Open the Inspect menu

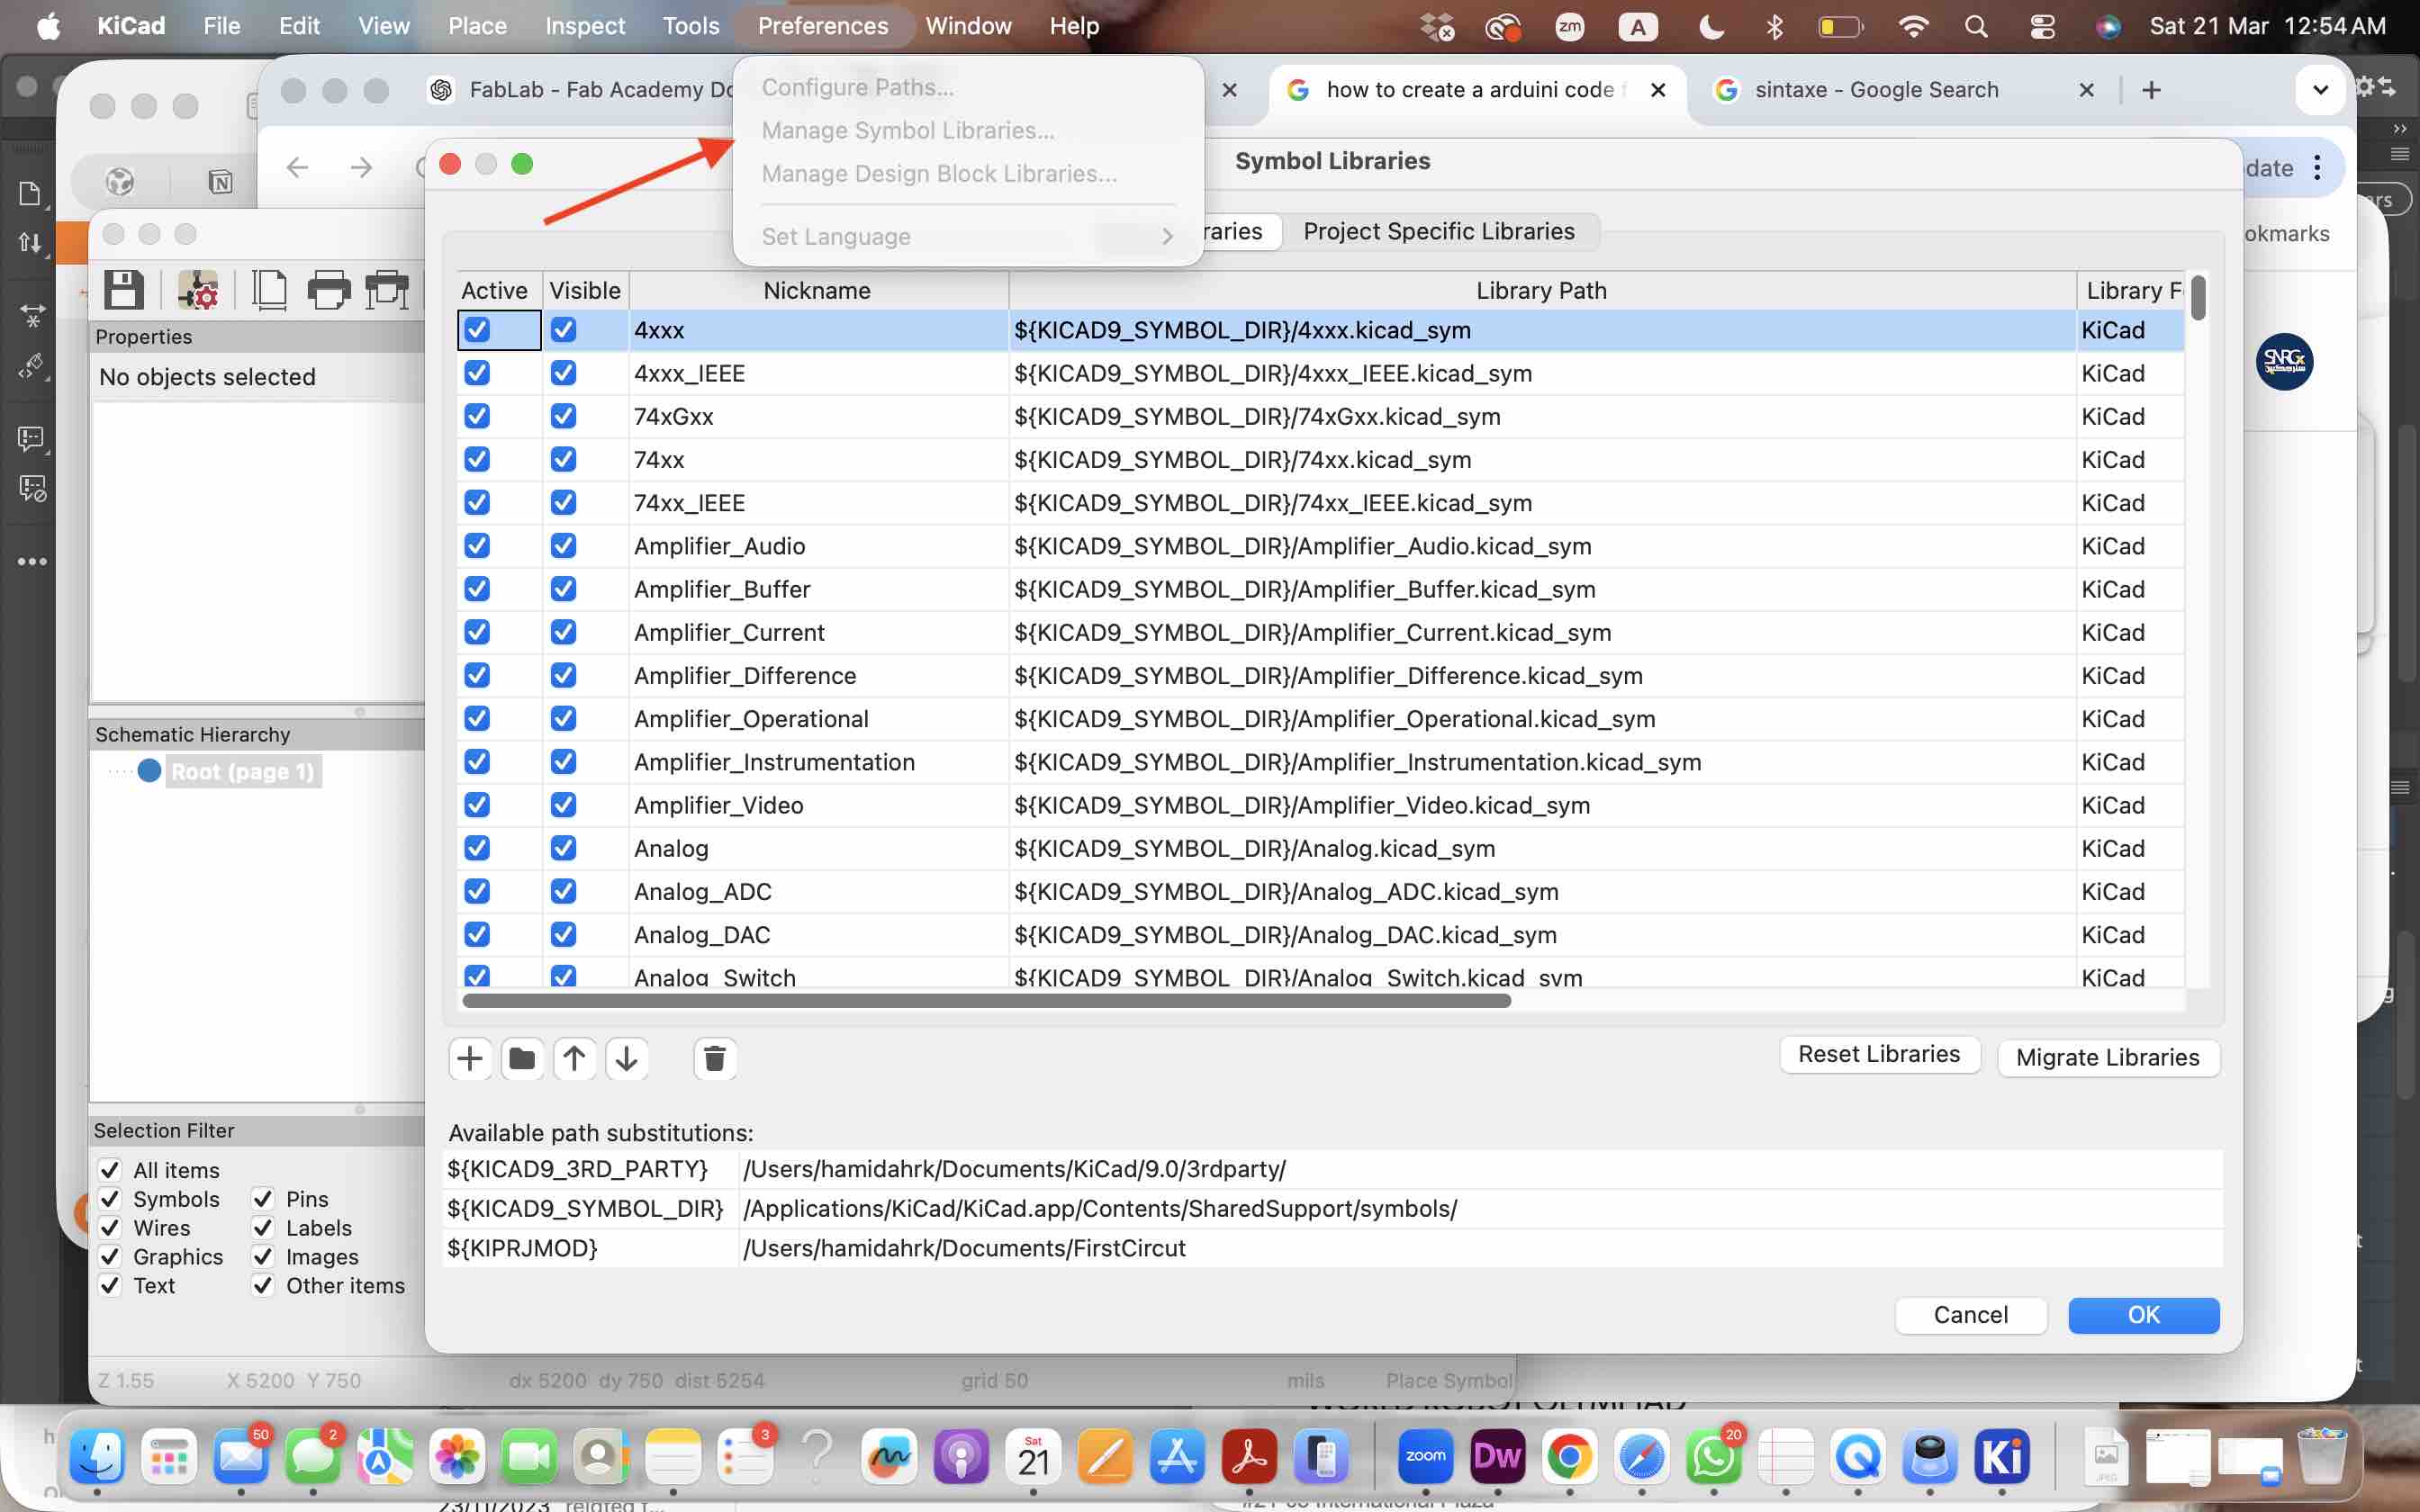(x=584, y=26)
